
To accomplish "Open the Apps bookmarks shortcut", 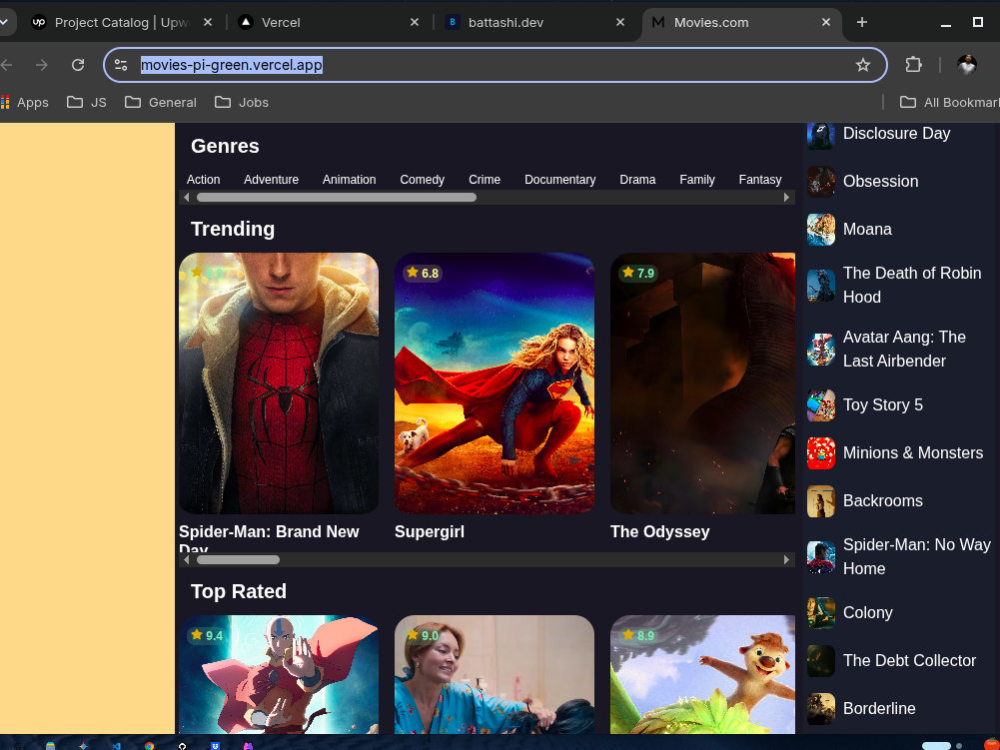I will tap(25, 102).
